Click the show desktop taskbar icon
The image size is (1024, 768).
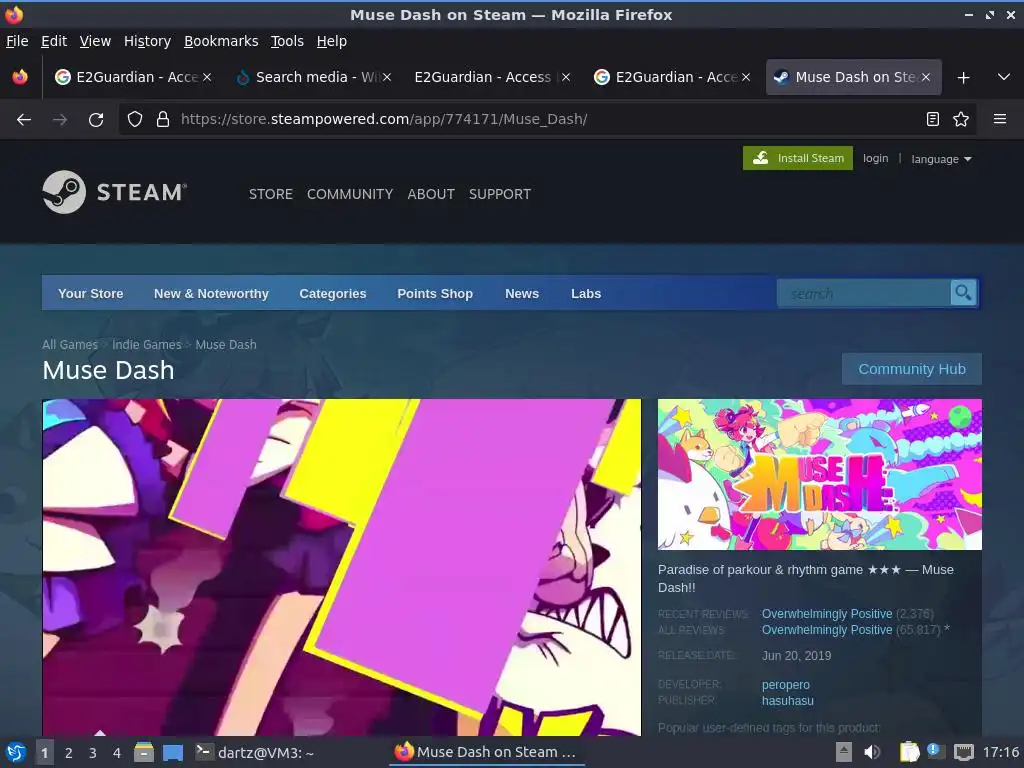point(172,752)
